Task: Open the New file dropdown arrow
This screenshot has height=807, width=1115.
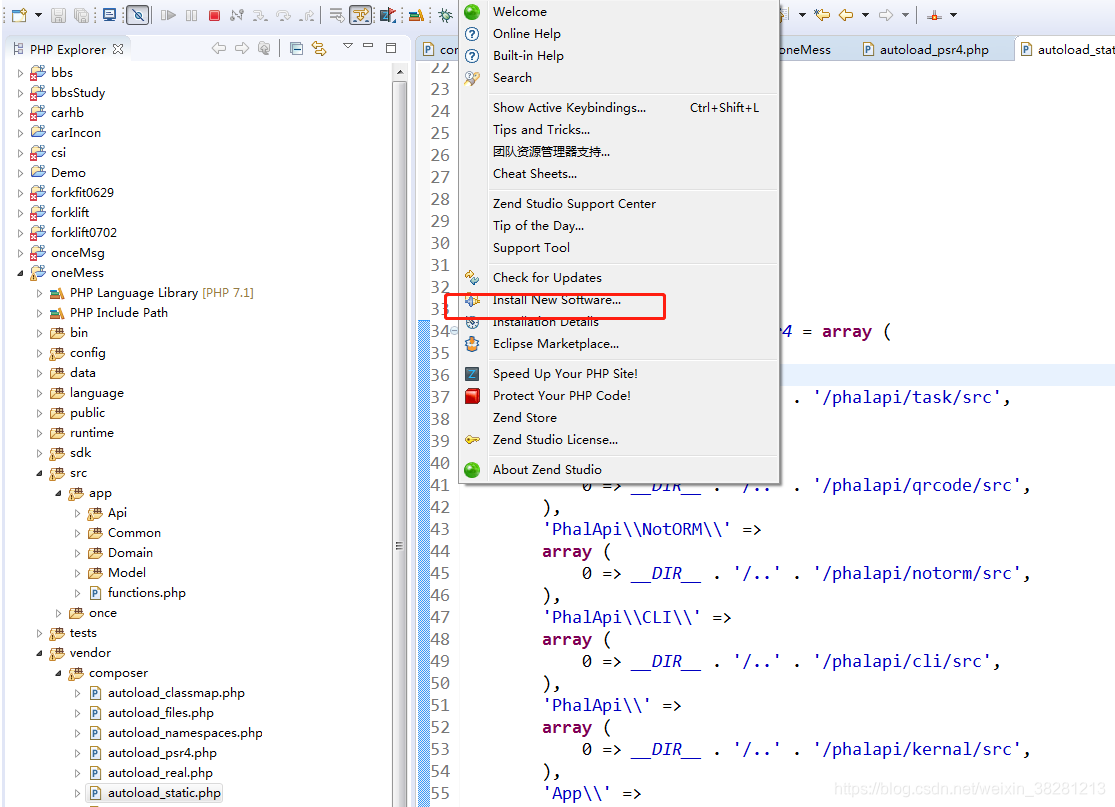Action: tap(38, 15)
